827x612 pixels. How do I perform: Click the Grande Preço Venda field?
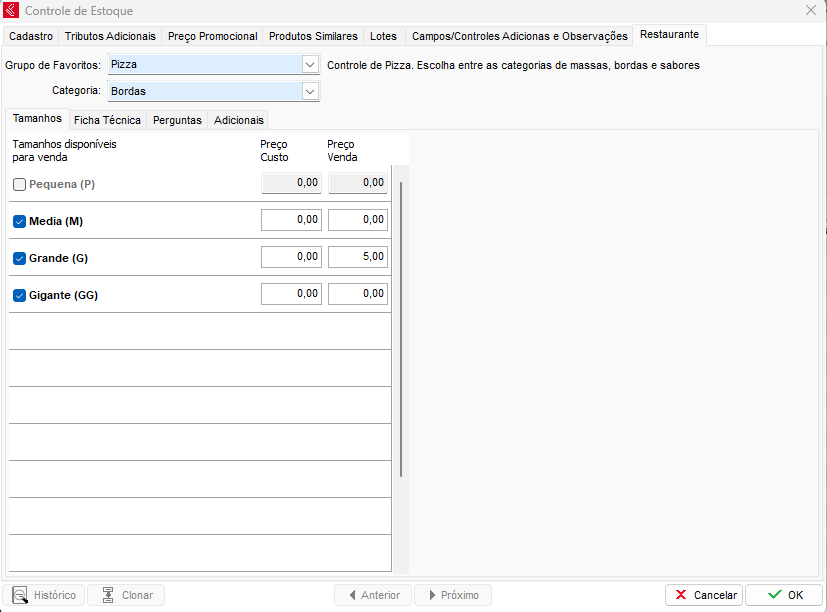(x=358, y=257)
